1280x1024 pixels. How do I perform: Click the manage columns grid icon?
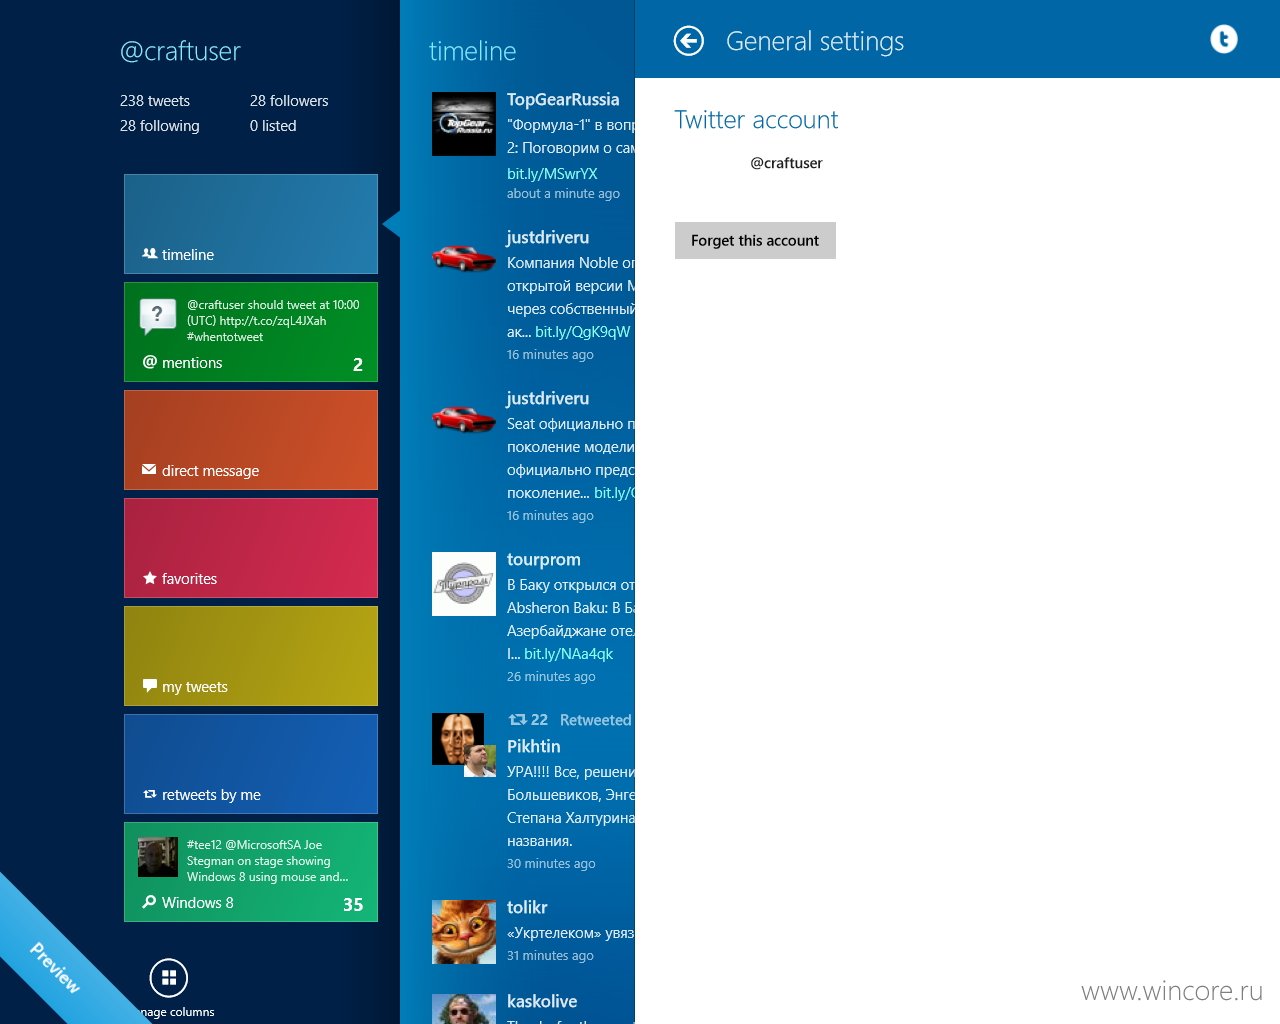tap(169, 978)
